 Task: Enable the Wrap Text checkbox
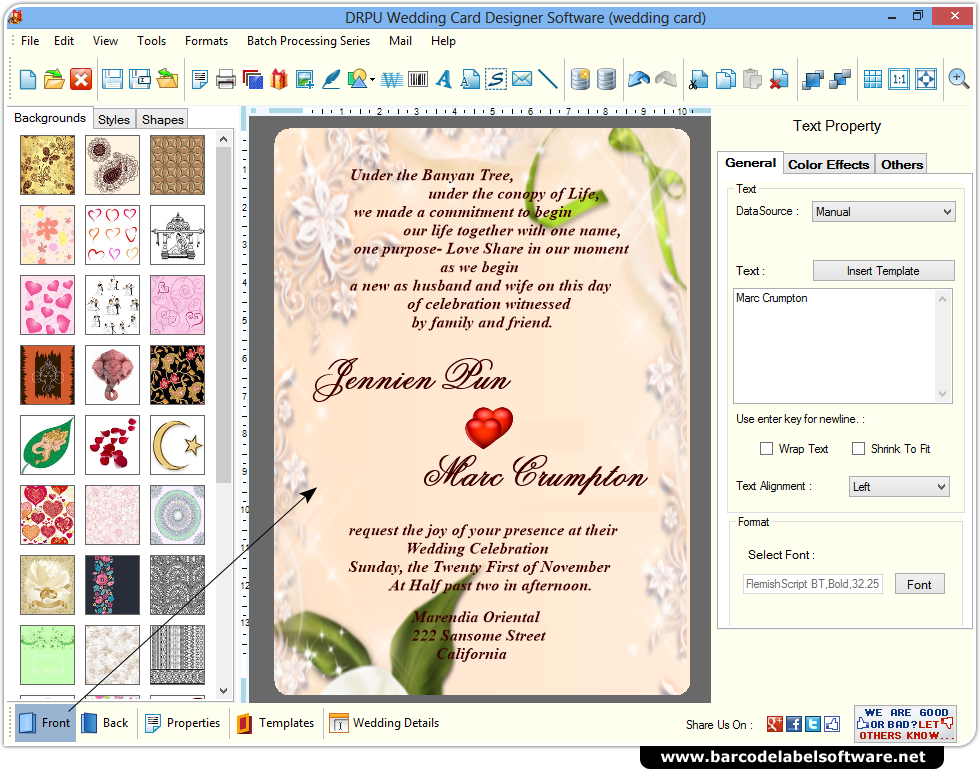(x=766, y=448)
